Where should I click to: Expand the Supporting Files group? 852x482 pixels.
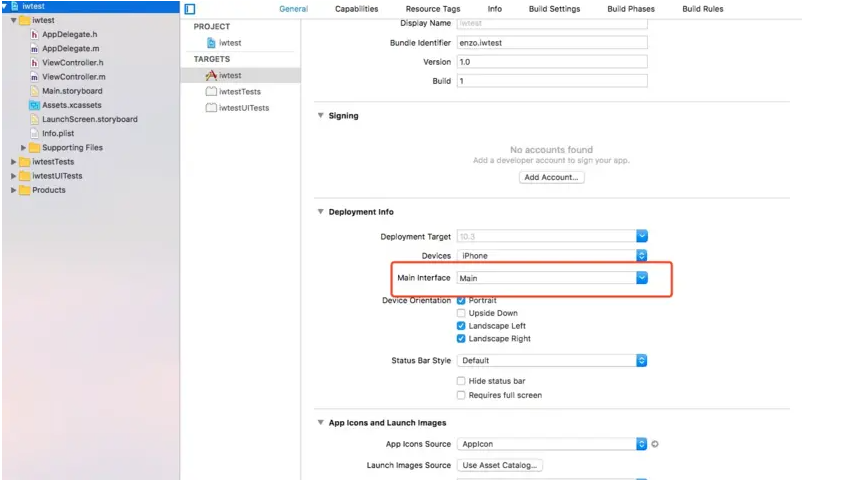point(23,147)
